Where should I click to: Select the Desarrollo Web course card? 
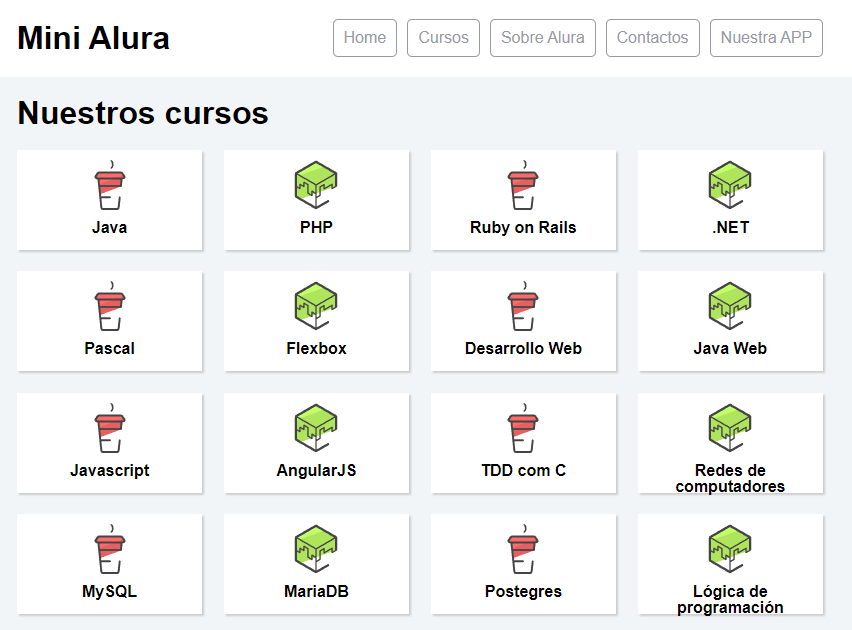pos(523,321)
